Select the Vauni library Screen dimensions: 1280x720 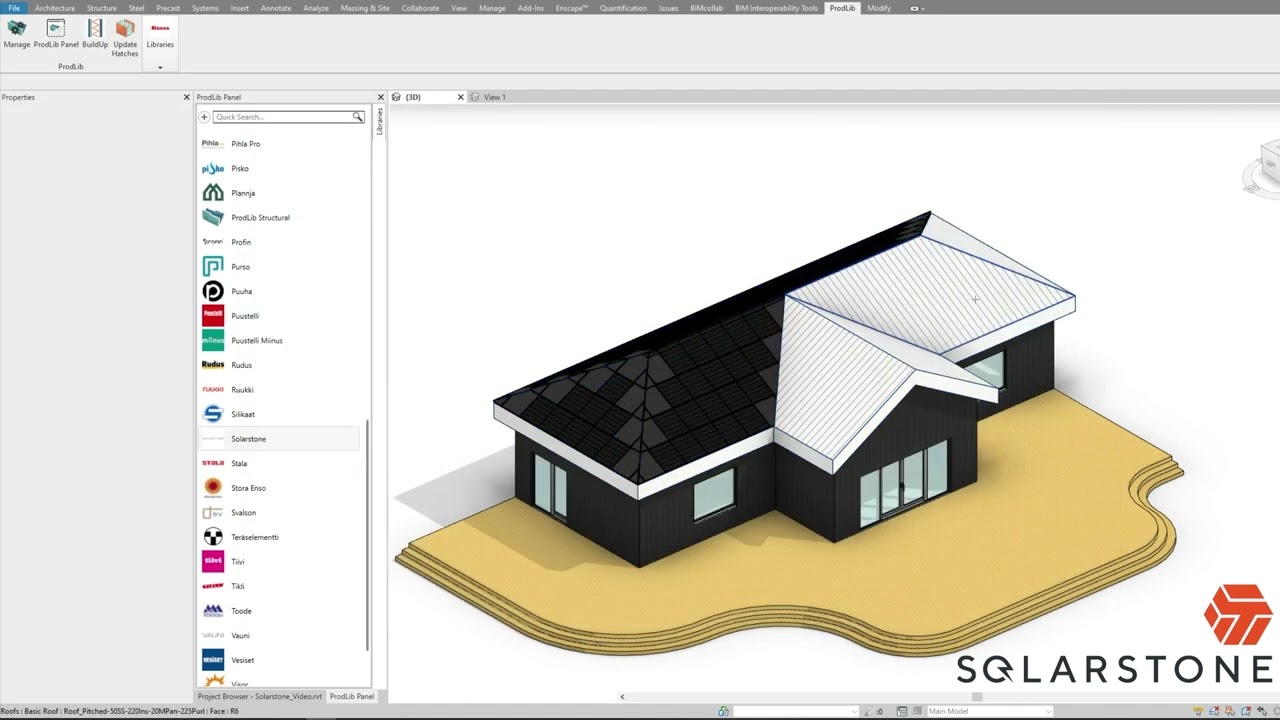(x=279, y=635)
